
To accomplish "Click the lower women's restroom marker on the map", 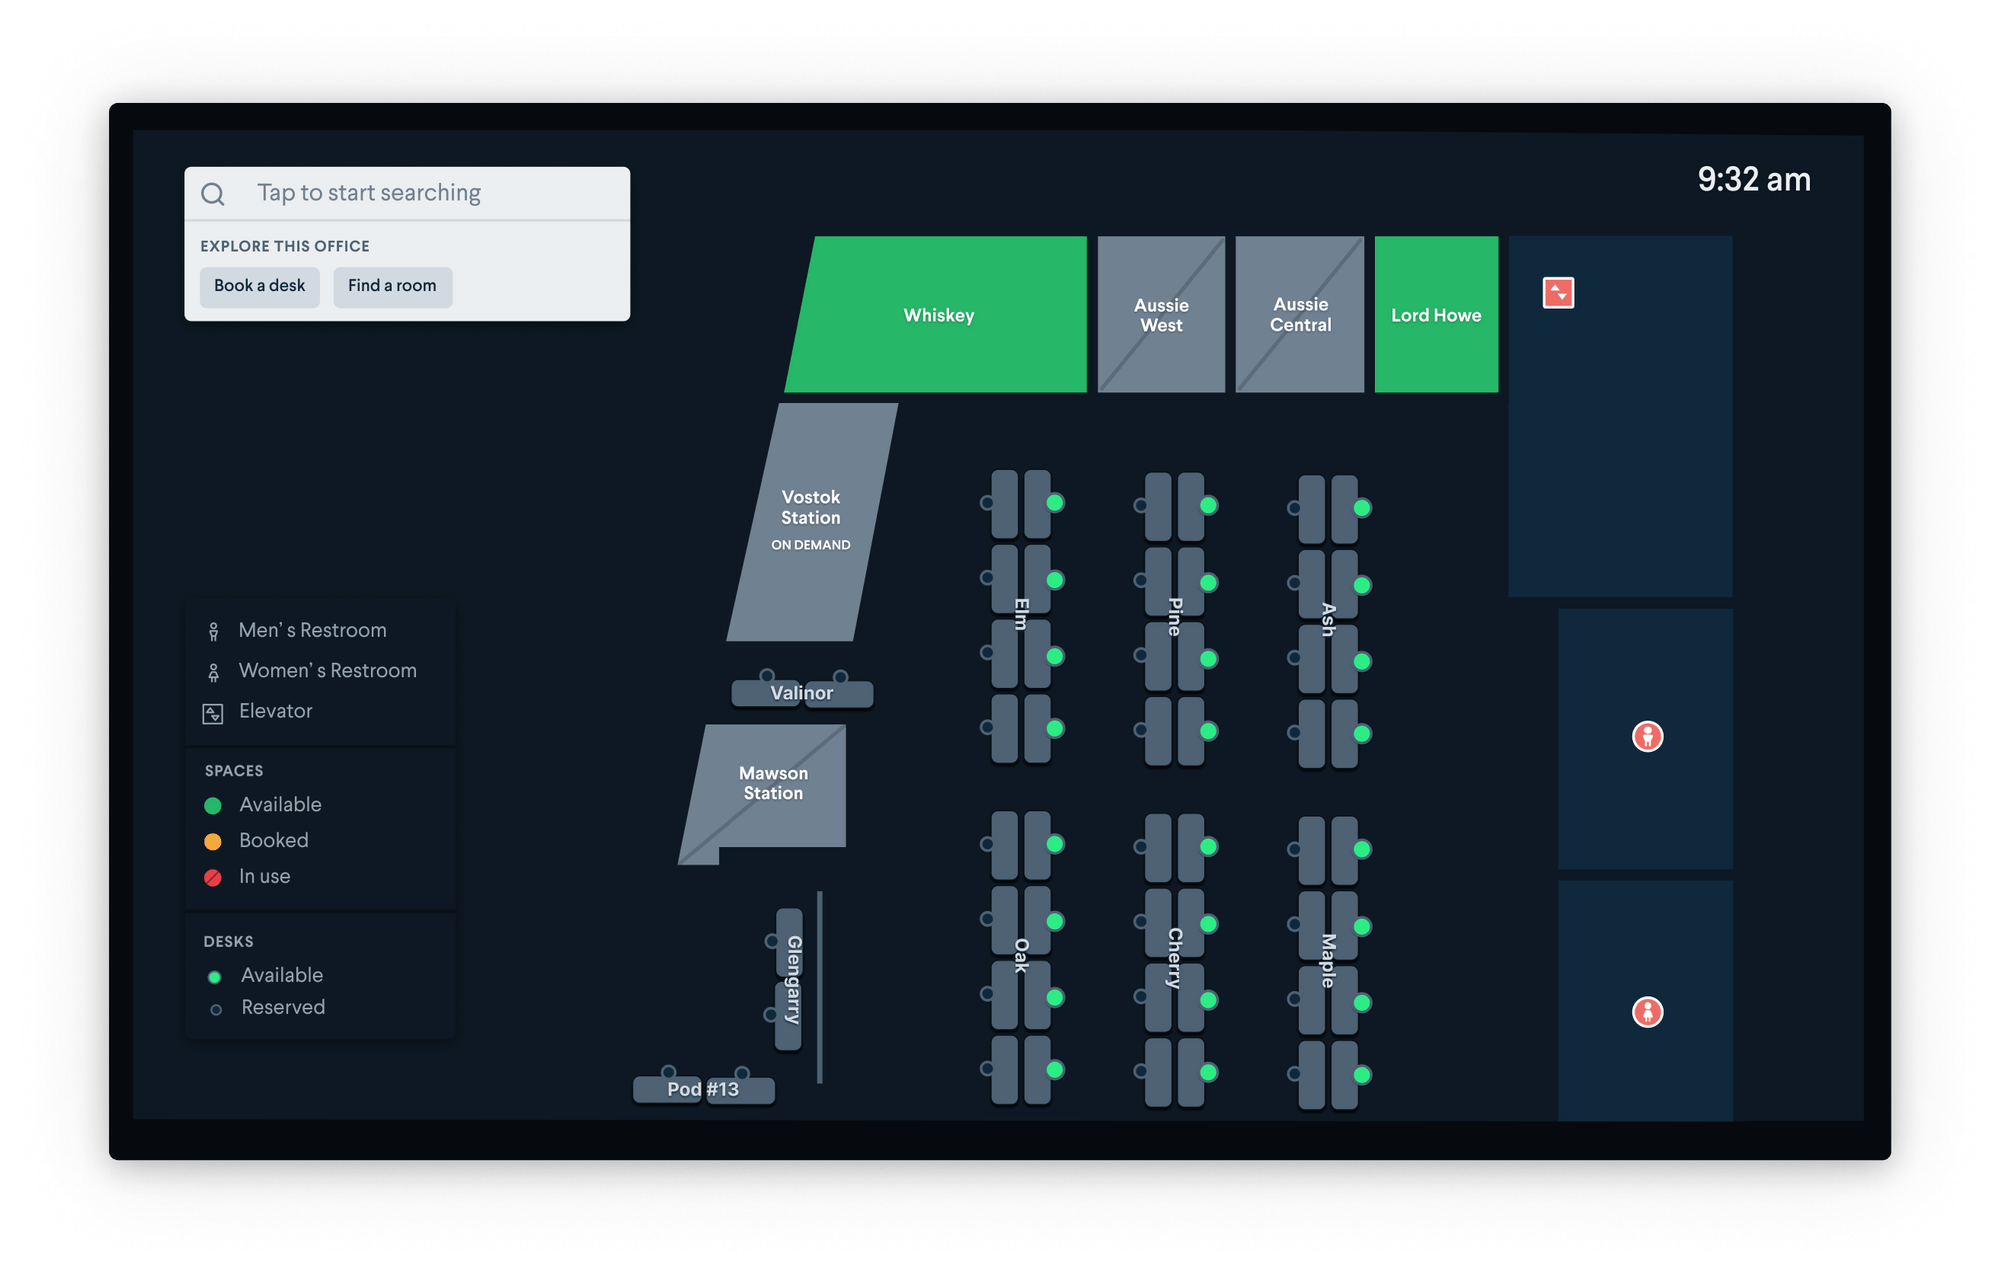I will pyautogui.click(x=1646, y=1012).
